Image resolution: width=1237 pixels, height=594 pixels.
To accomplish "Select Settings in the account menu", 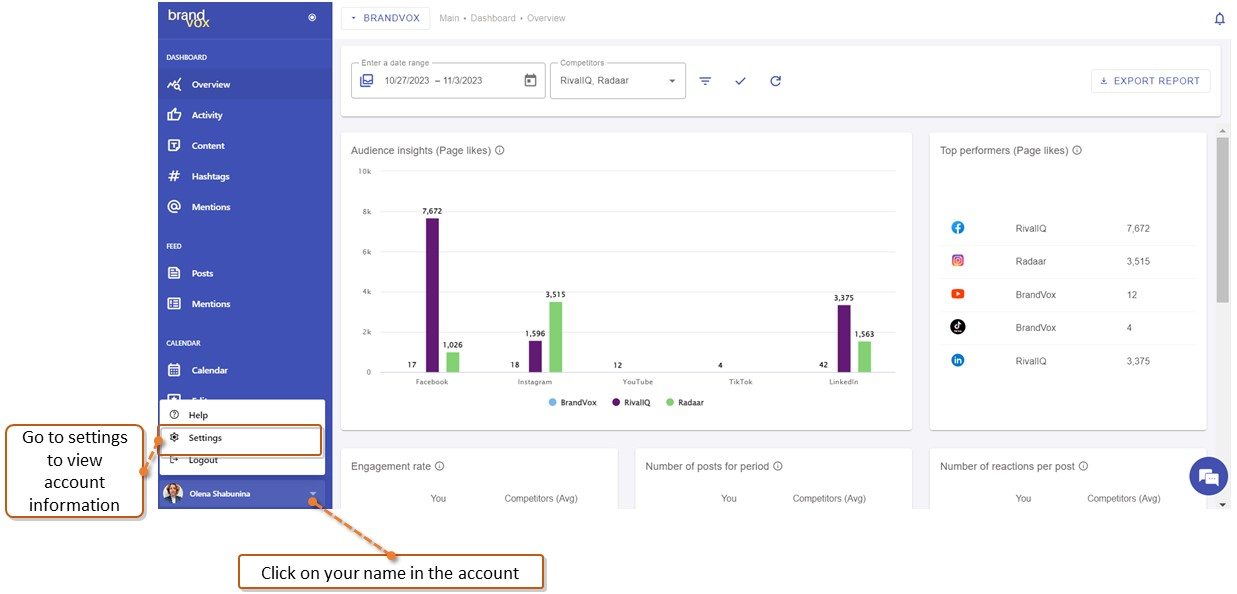I will click(241, 438).
